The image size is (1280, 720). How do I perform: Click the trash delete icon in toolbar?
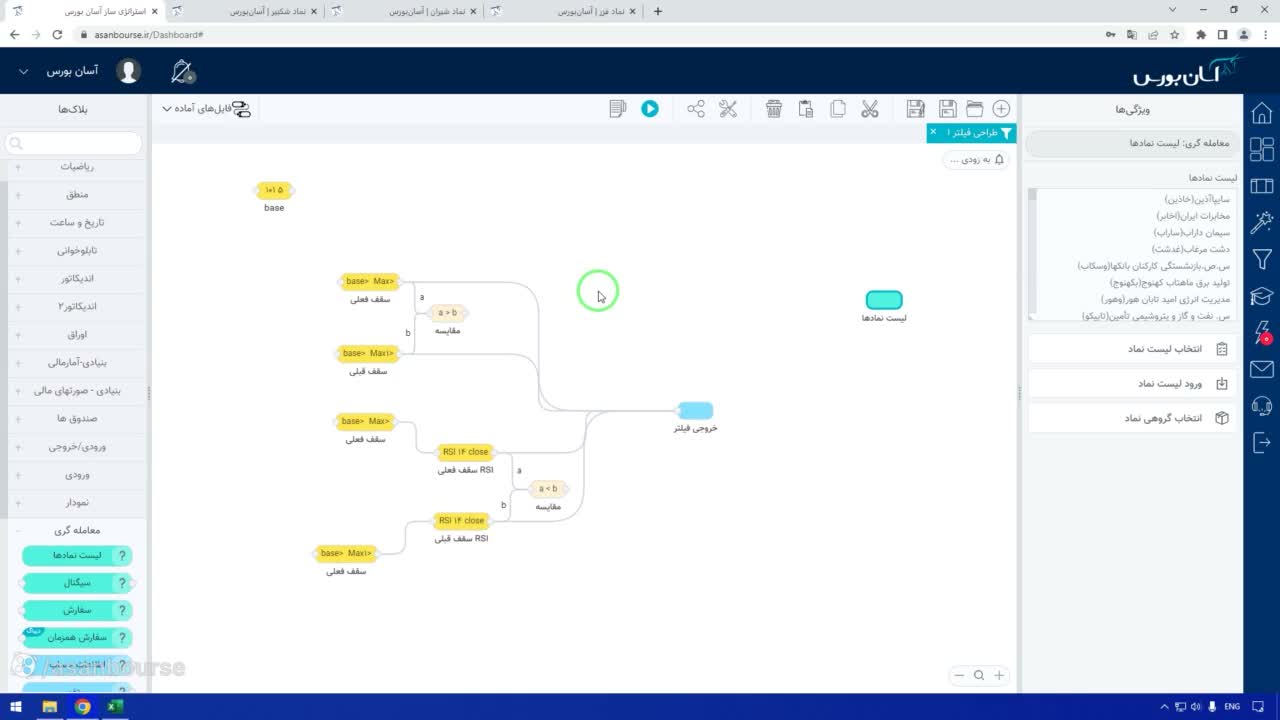point(774,109)
